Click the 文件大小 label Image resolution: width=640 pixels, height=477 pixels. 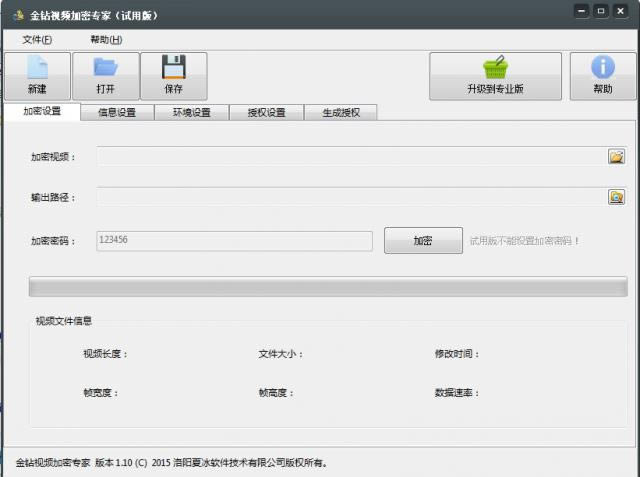click(x=281, y=354)
